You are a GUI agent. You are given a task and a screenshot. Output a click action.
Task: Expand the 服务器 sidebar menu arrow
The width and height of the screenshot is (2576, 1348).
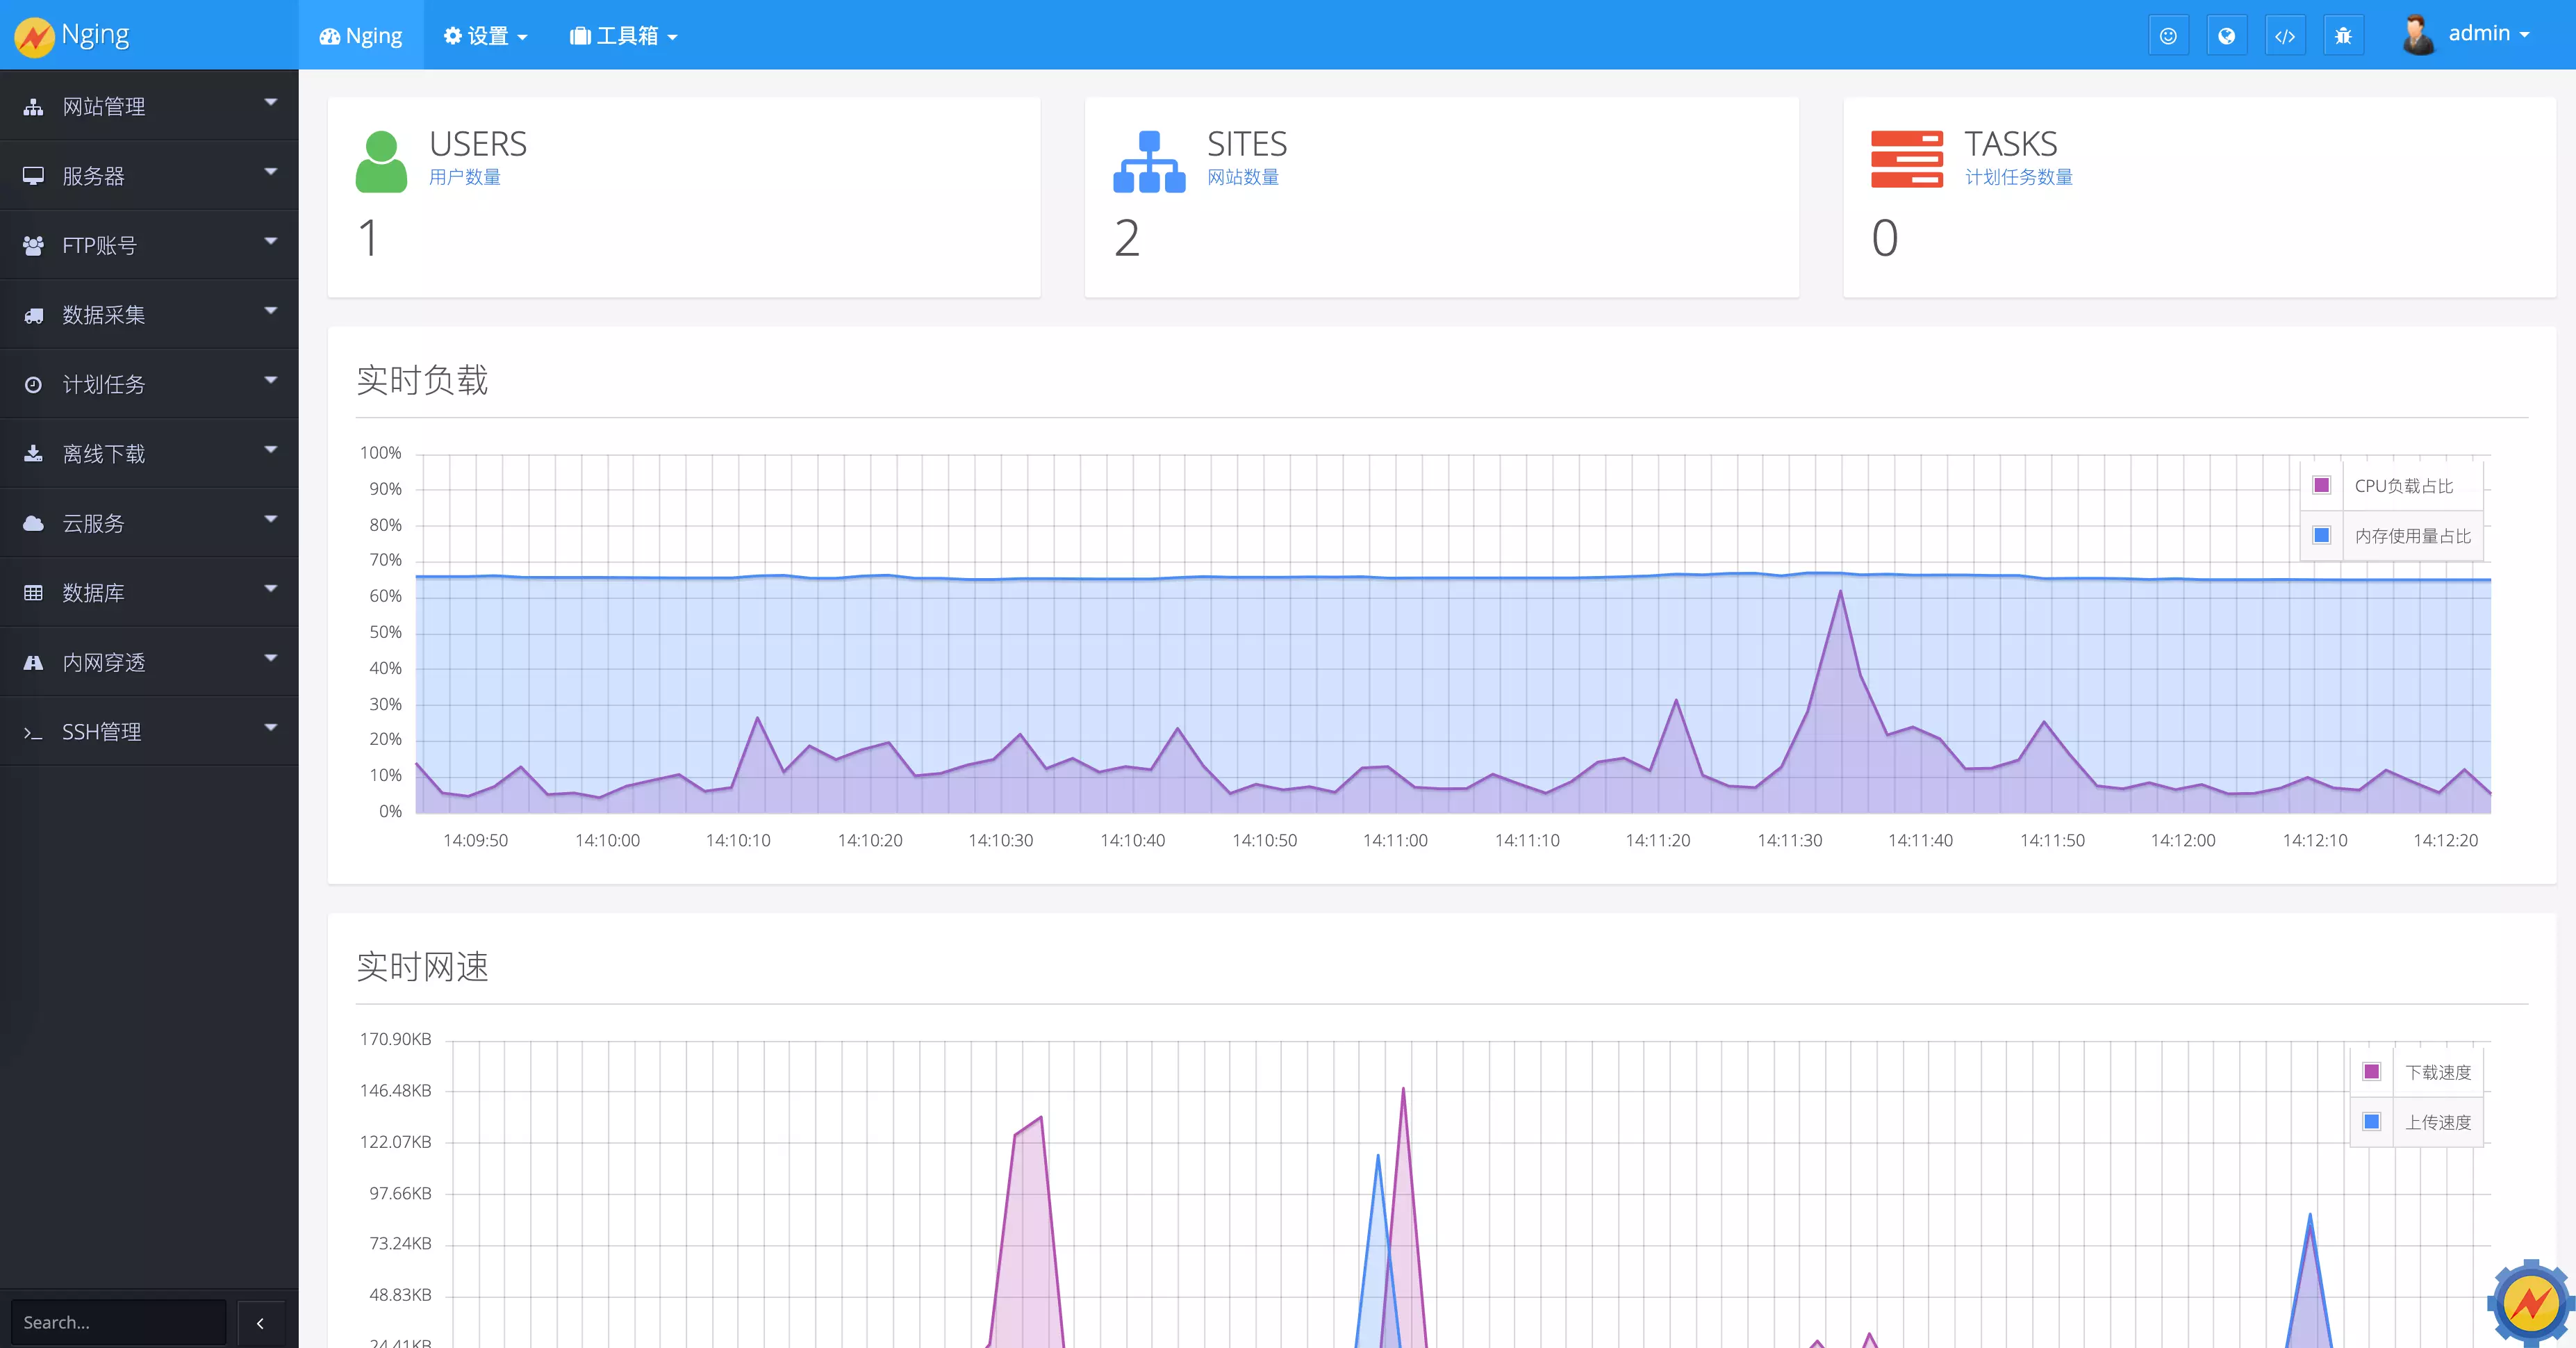tap(270, 172)
